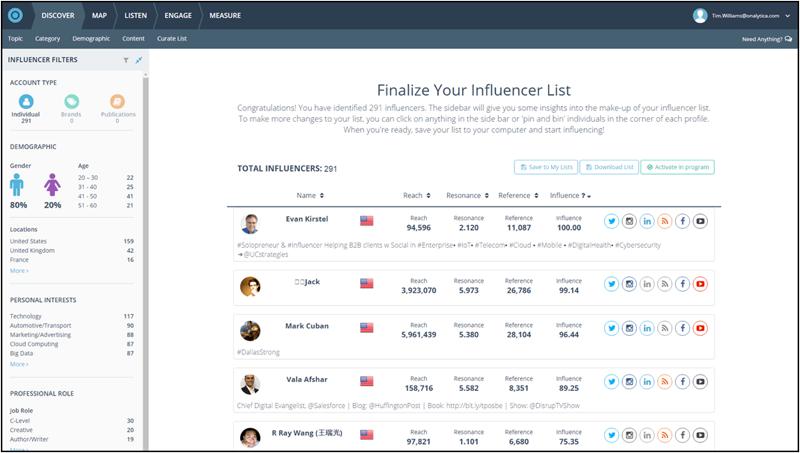
Task: Open R Ray Wang's Twitter icon
Action: [611, 435]
